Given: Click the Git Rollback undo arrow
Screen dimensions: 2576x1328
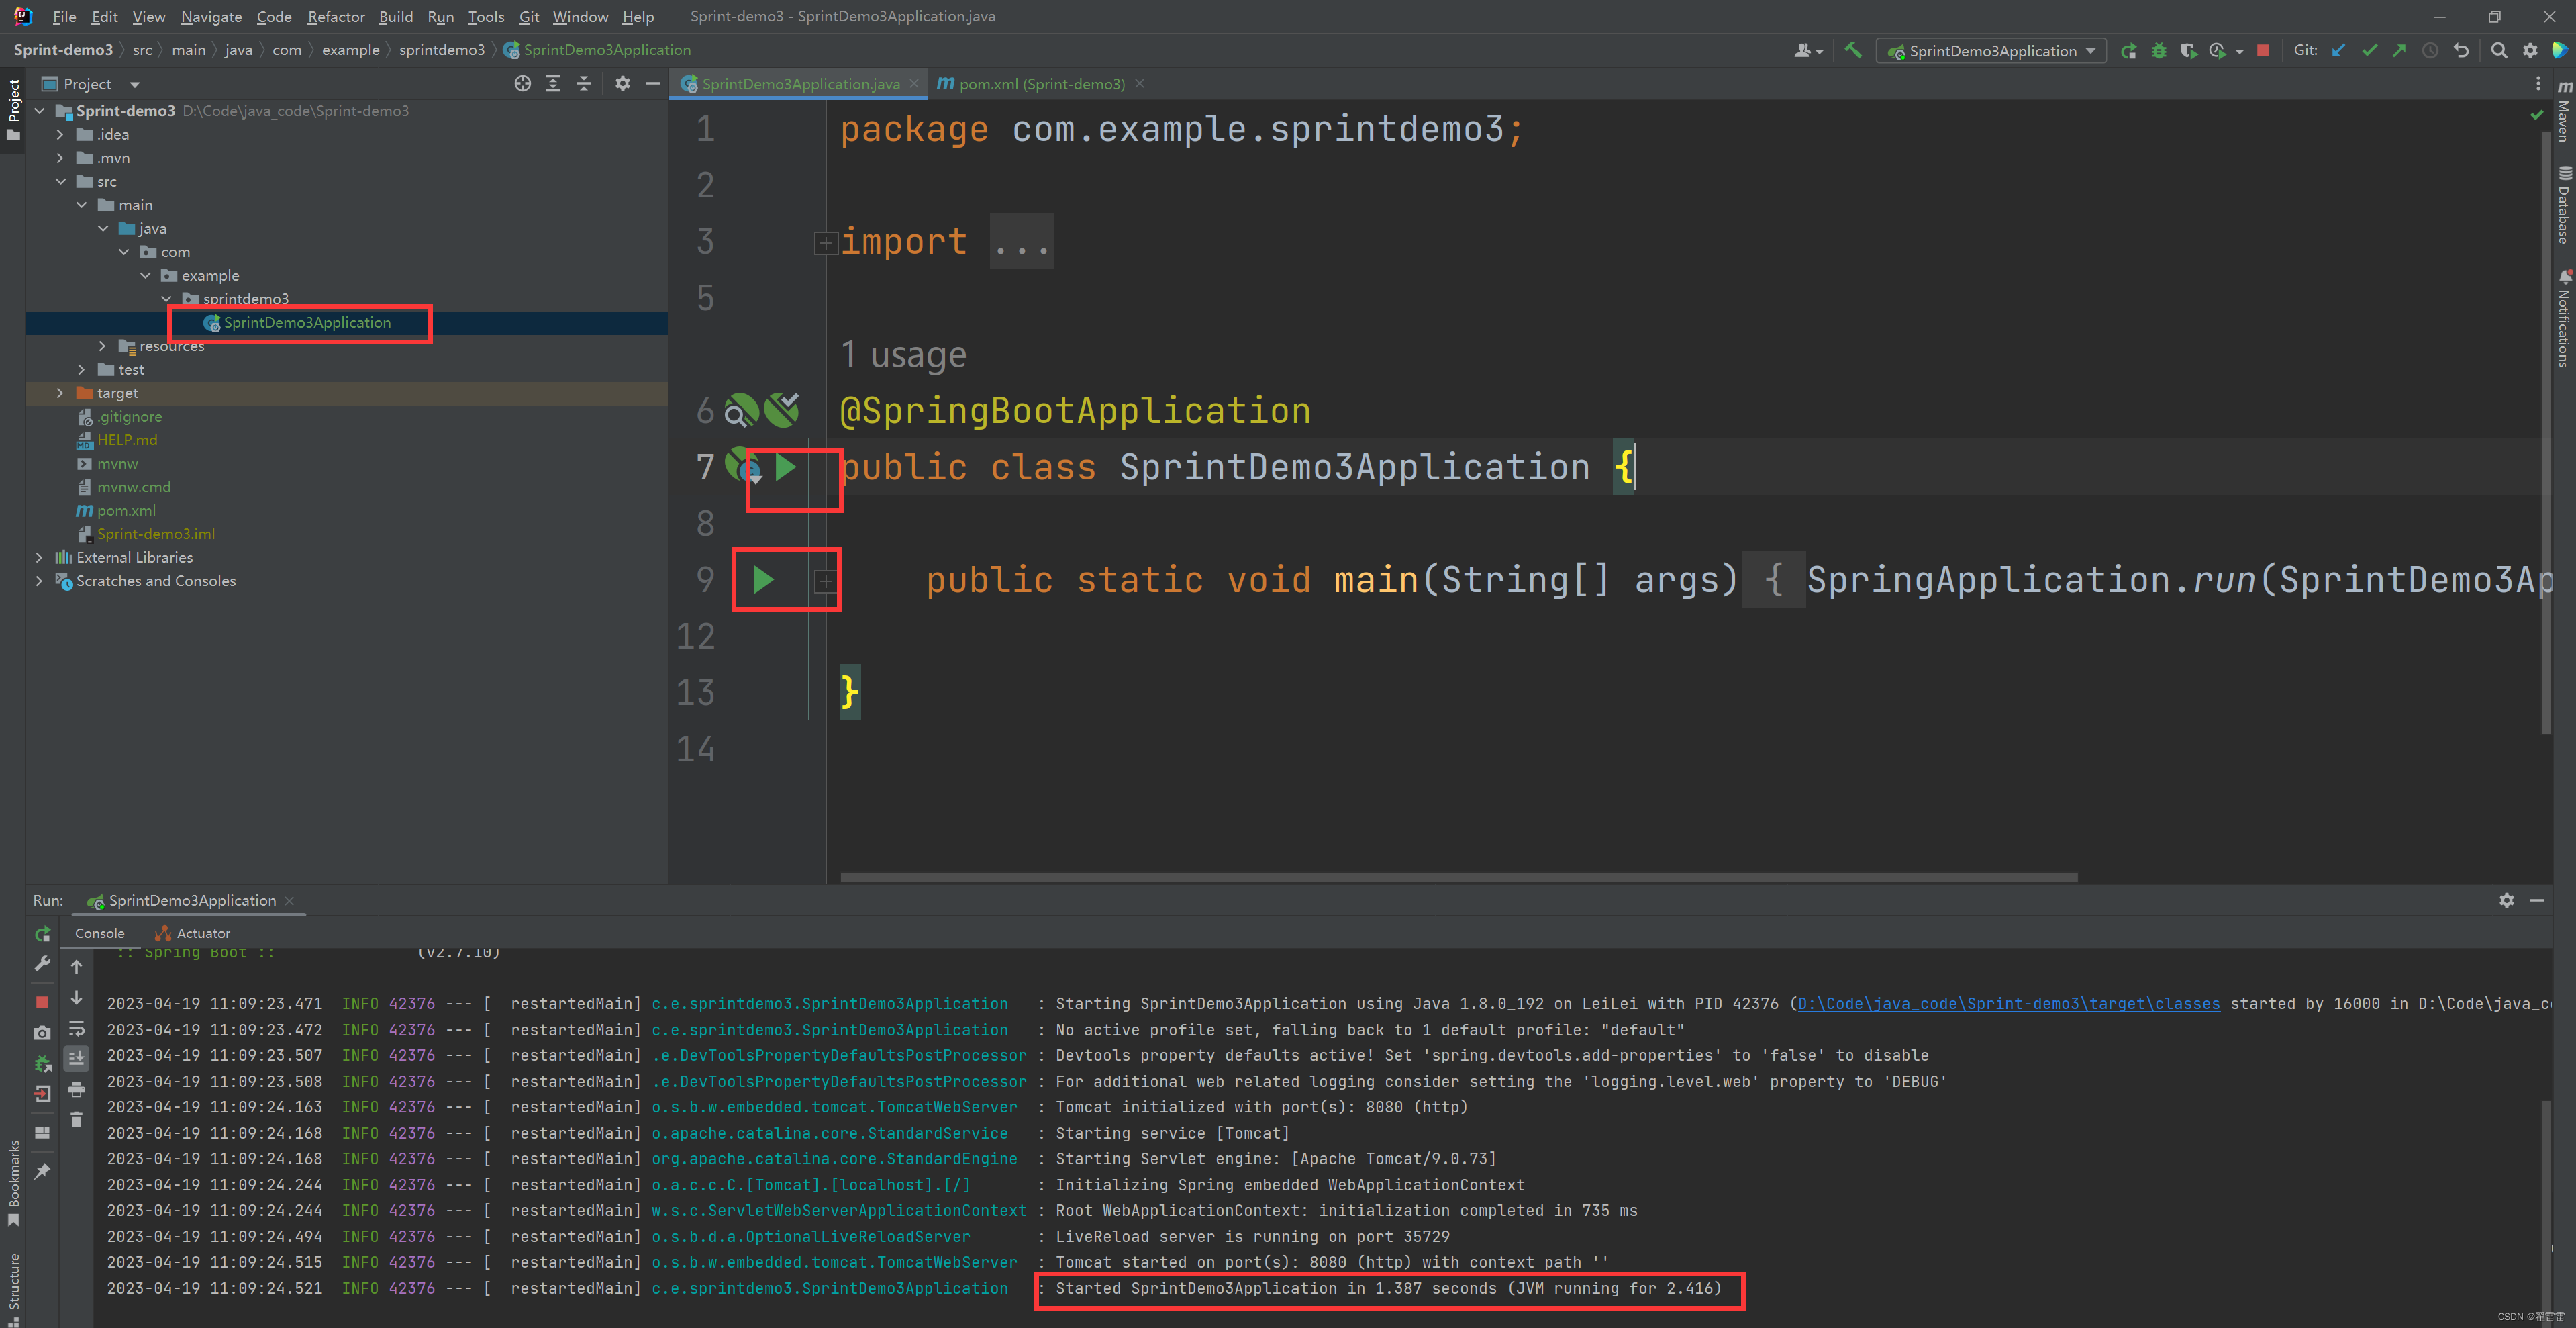Looking at the screenshot, I should 2461,50.
